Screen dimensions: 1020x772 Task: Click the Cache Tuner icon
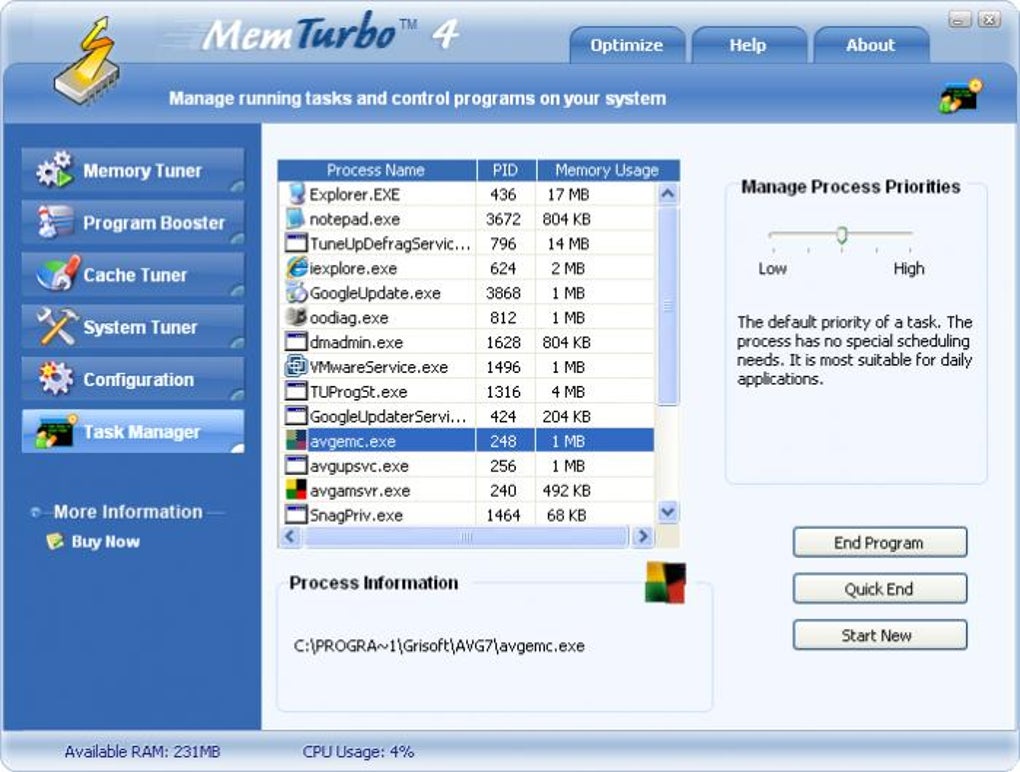pyautogui.click(x=57, y=274)
